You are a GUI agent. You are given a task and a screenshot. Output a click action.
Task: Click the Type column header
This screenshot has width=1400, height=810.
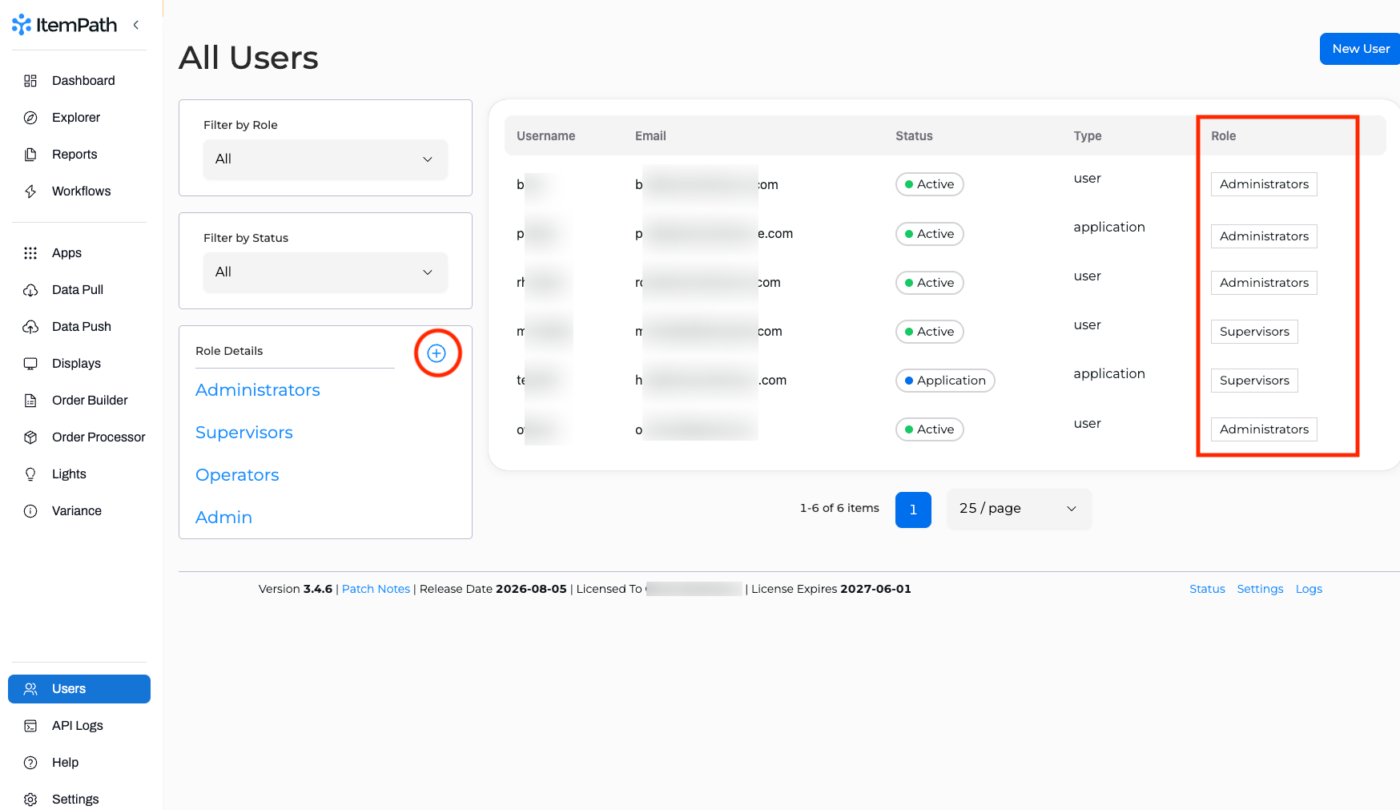pos(1088,136)
